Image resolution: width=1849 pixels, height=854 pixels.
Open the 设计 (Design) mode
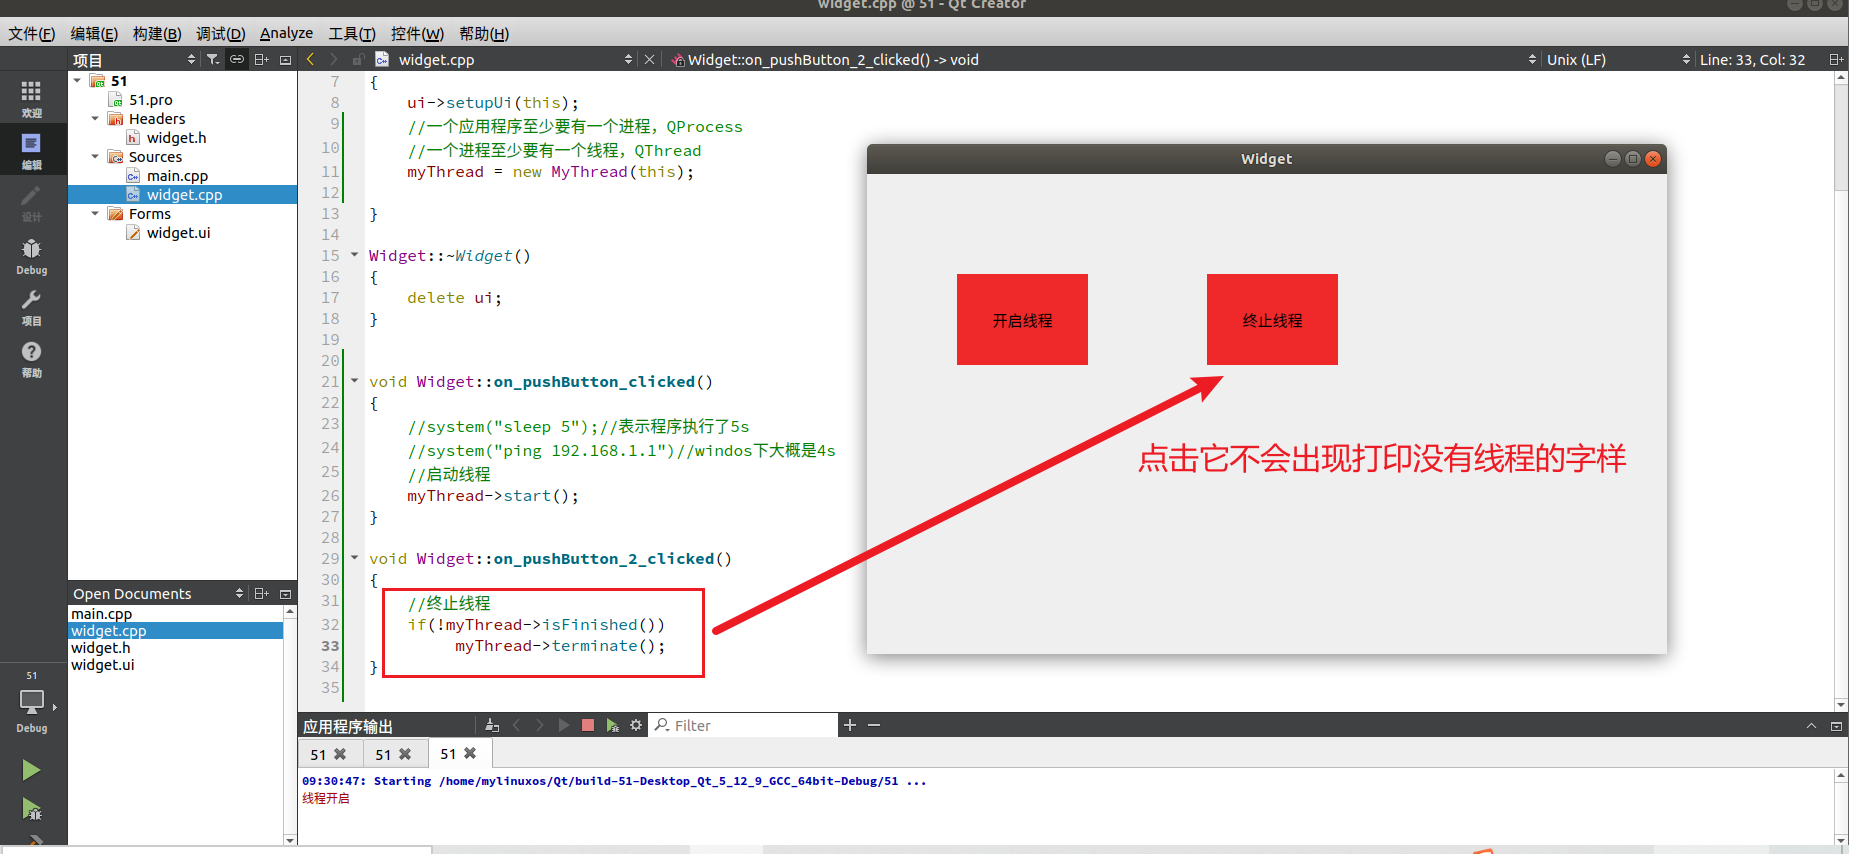[31, 202]
